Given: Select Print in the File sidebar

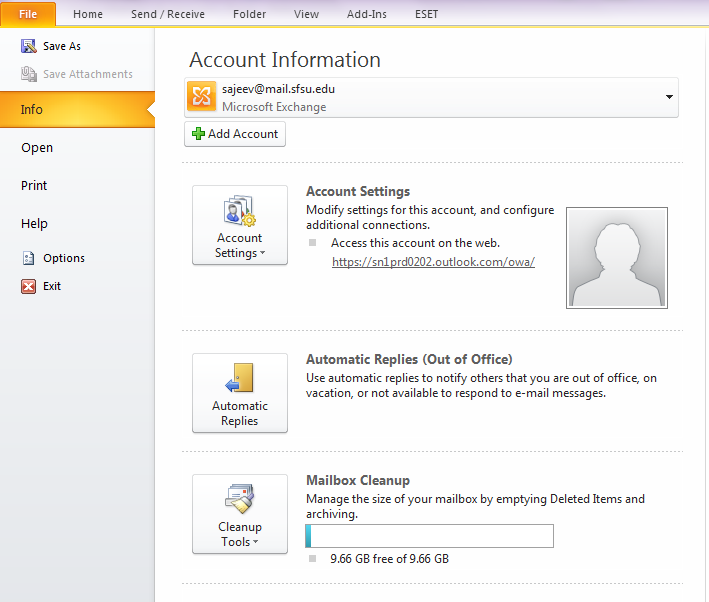Looking at the screenshot, I should (x=34, y=186).
